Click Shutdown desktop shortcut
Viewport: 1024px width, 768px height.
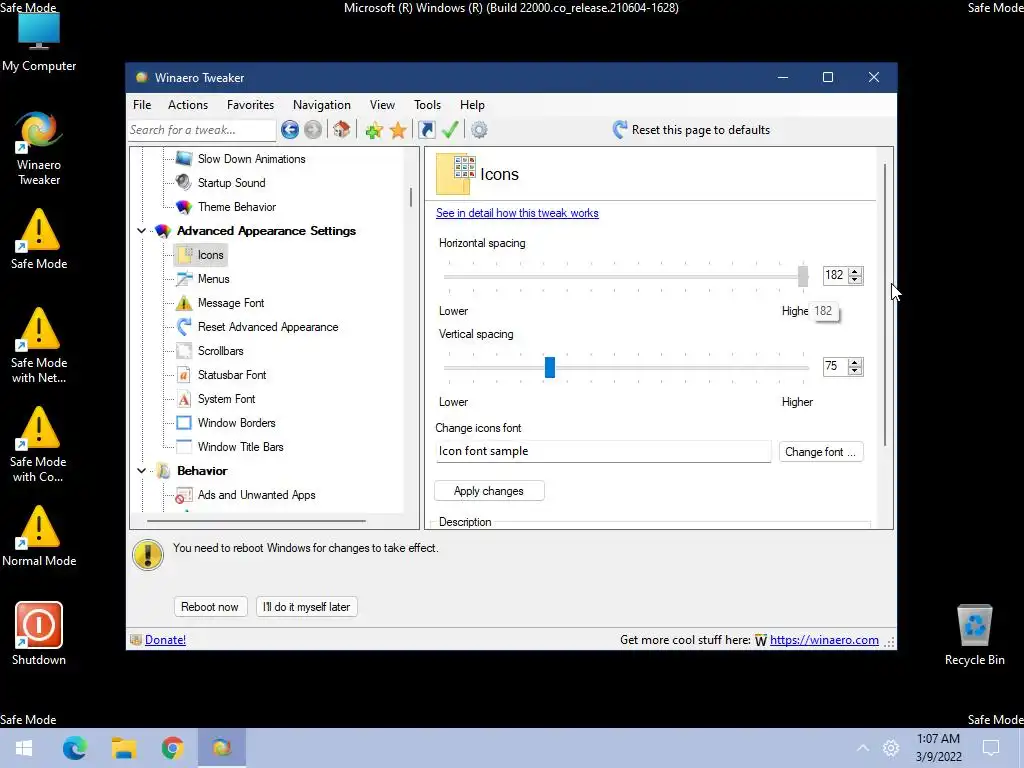pos(39,633)
